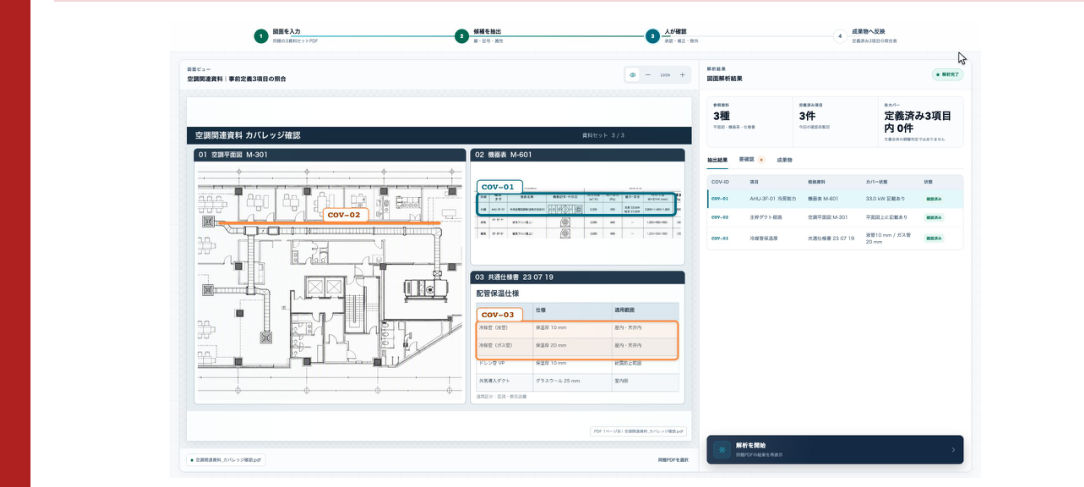Click the 別種PDFを選択 link
The width and height of the screenshot is (1084, 487).
pos(673,460)
